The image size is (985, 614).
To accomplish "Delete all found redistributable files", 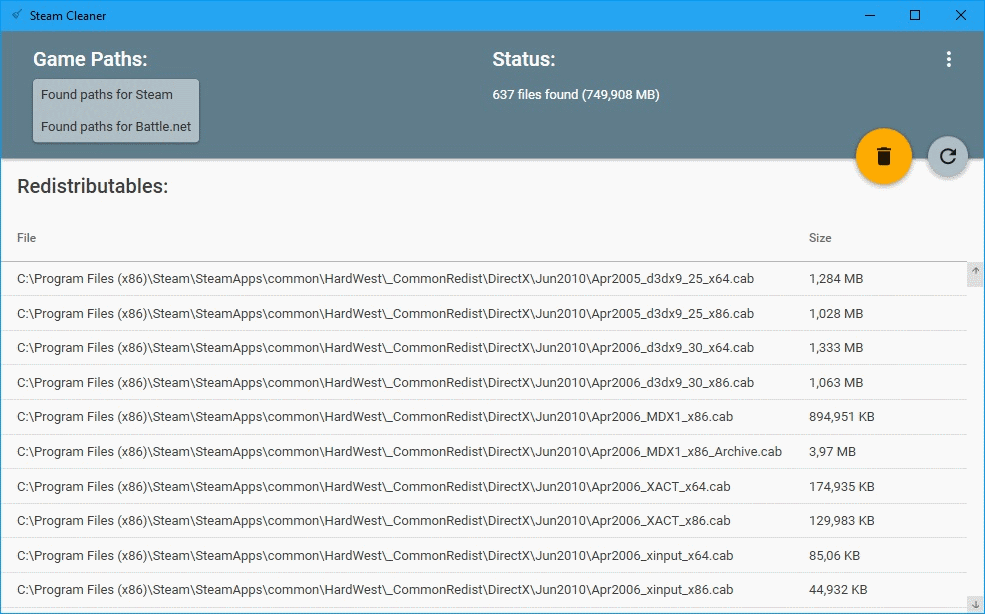I will point(883,156).
